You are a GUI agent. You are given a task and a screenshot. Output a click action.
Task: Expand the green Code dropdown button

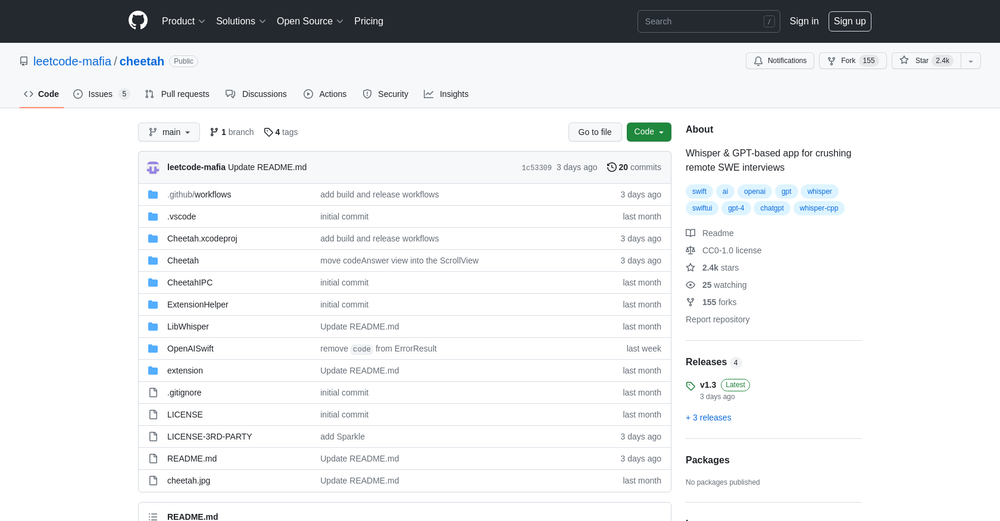point(648,132)
